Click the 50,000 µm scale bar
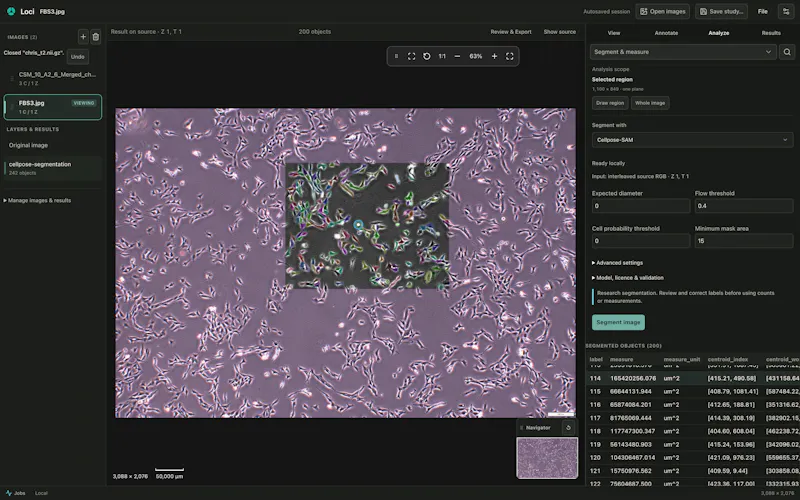 (x=169, y=473)
